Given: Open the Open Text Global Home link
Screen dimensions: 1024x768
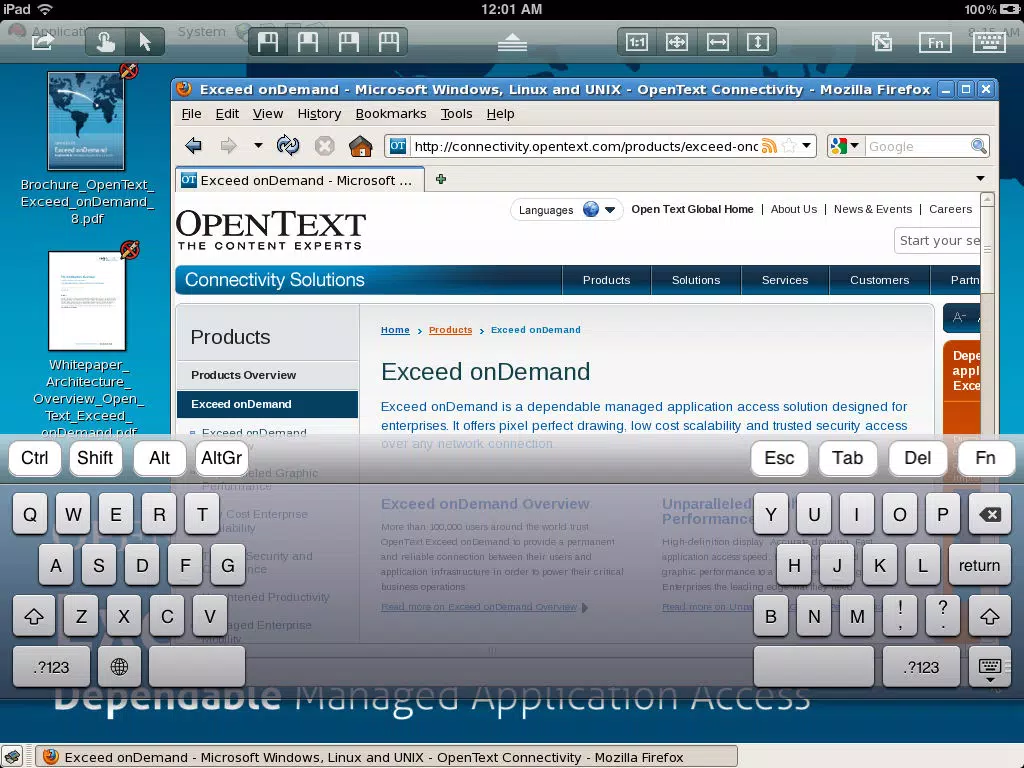Looking at the screenshot, I should click(x=692, y=209).
